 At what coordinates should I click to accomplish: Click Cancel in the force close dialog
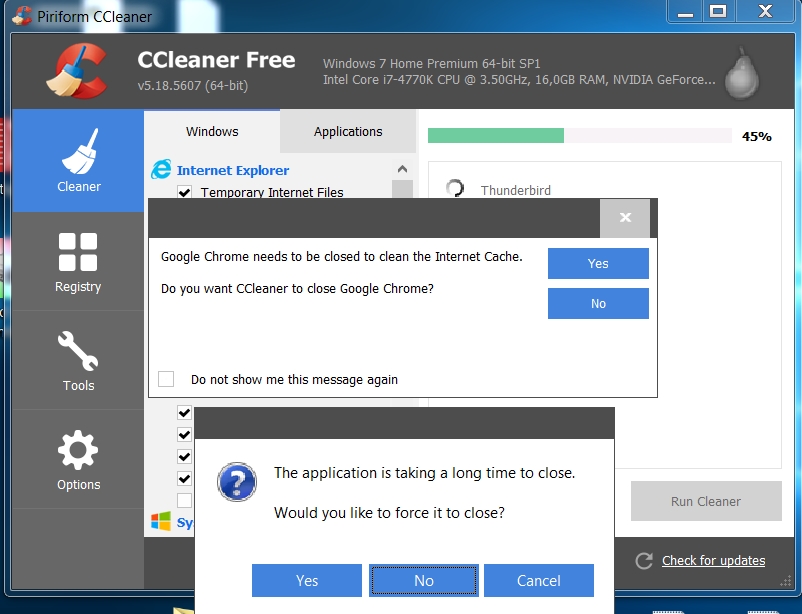[x=539, y=580]
